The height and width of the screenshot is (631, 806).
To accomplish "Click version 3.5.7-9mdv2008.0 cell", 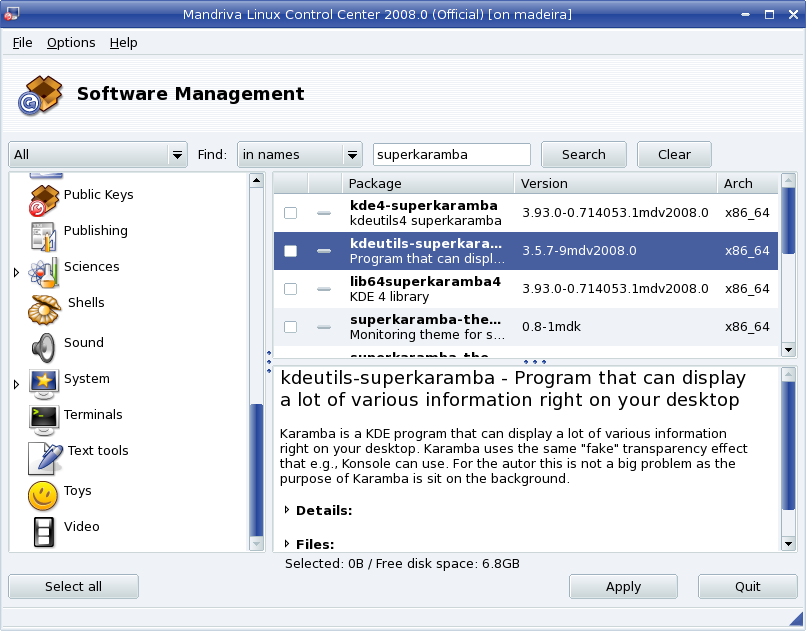I will [579, 251].
